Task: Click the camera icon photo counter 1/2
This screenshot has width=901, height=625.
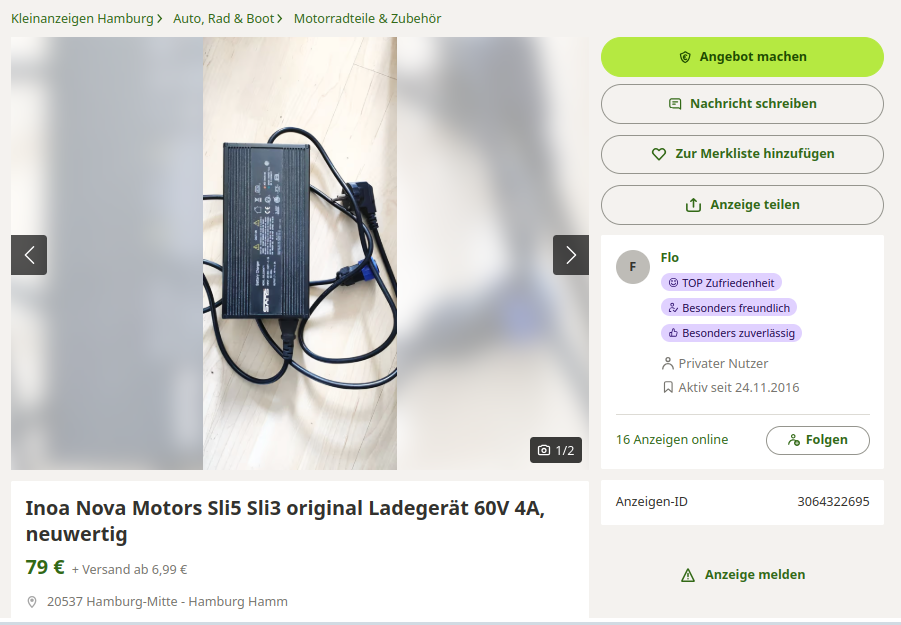Action: pyautogui.click(x=556, y=450)
